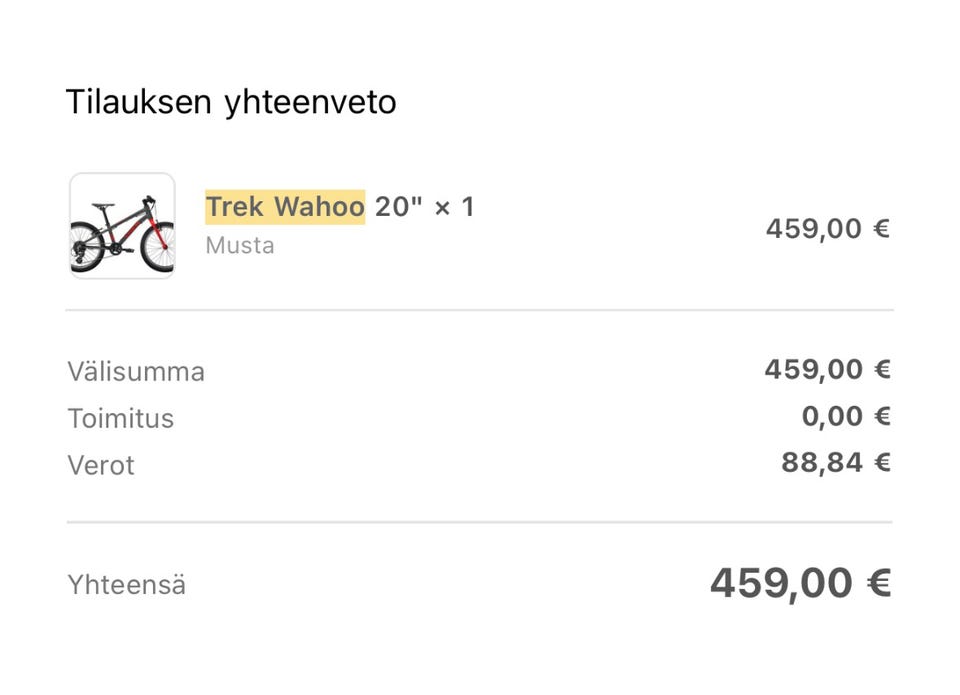Click the divider line above Yhteensä
Viewport: 960px width, 695px height.
pos(480,522)
